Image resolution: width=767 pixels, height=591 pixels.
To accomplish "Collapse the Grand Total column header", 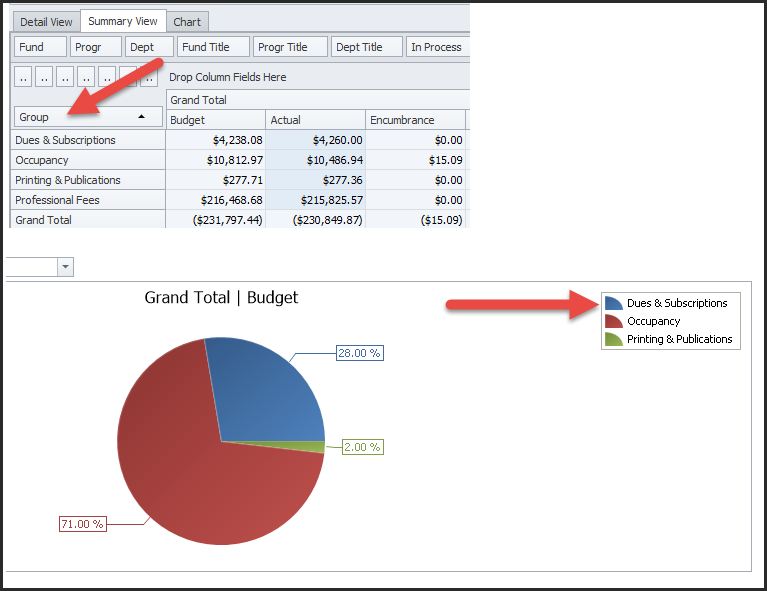I will [198, 100].
